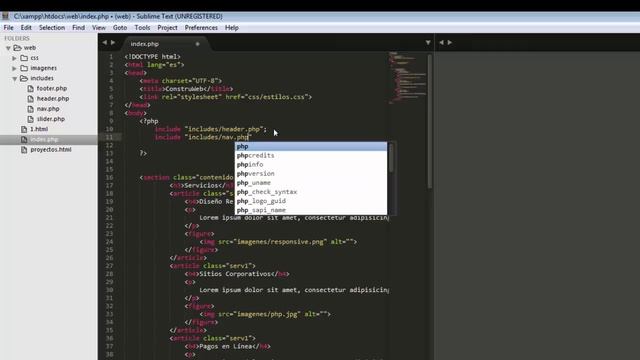Click the unsaved dot on index.php tab
This screenshot has height=360, width=640.
pyautogui.click(x=198, y=44)
